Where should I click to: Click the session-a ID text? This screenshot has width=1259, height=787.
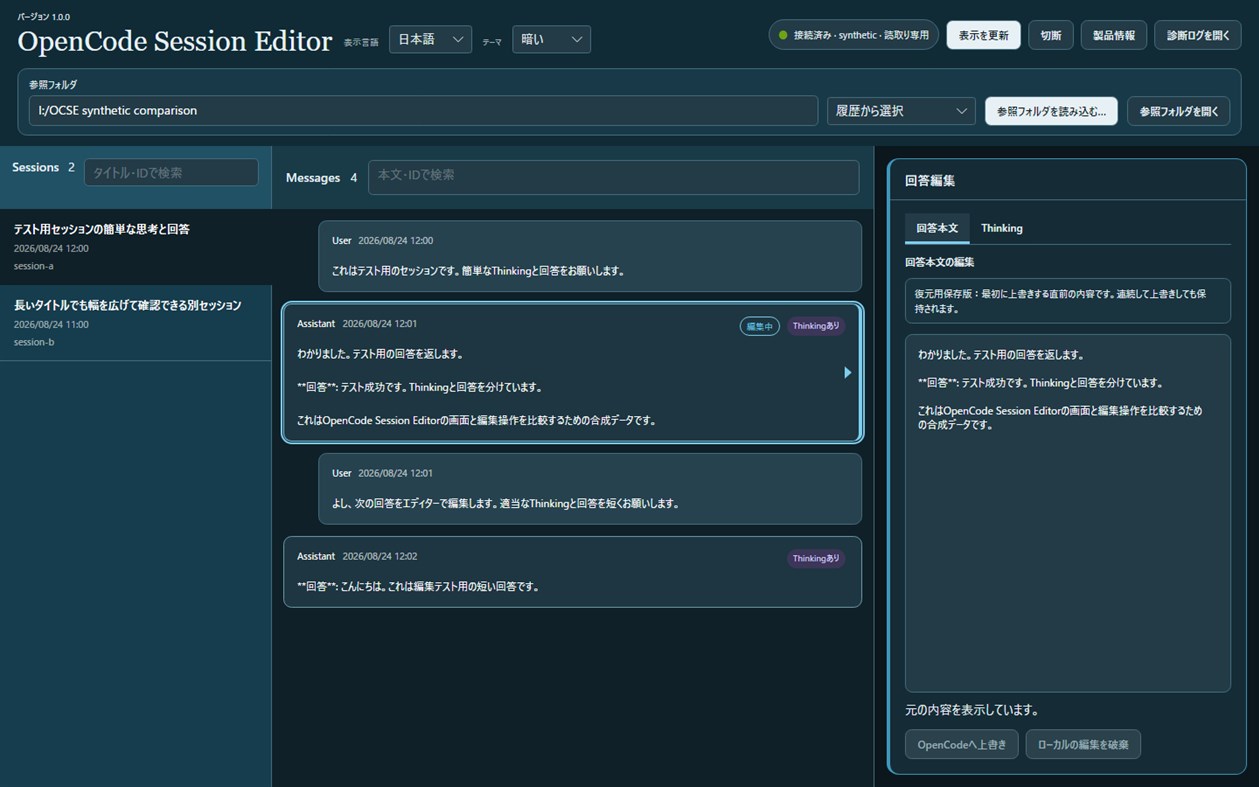(33, 266)
